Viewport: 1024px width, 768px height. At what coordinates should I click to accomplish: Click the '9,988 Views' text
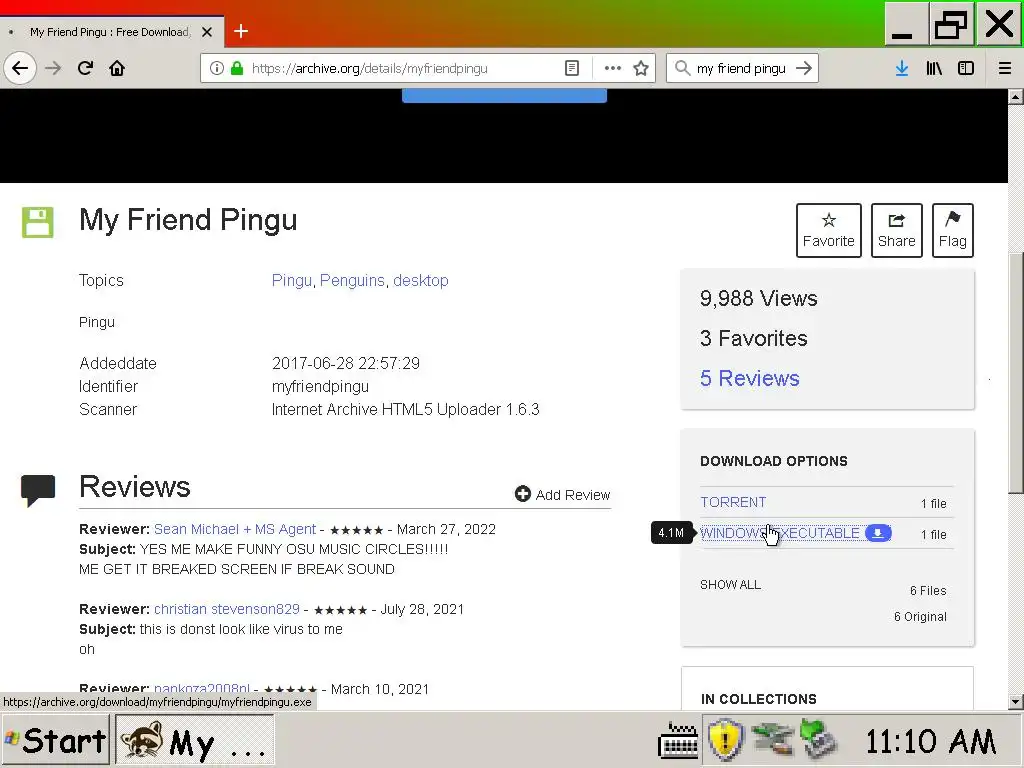coord(759,298)
